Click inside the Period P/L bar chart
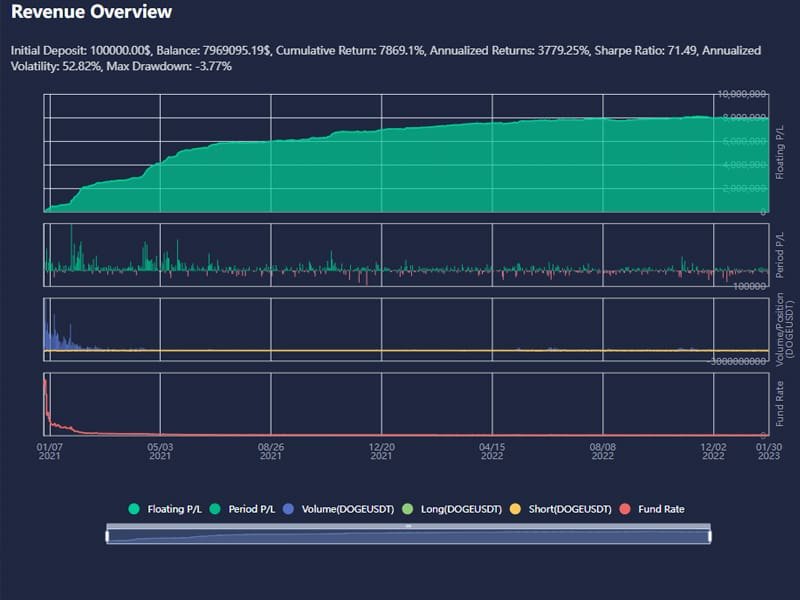 click(x=400, y=268)
